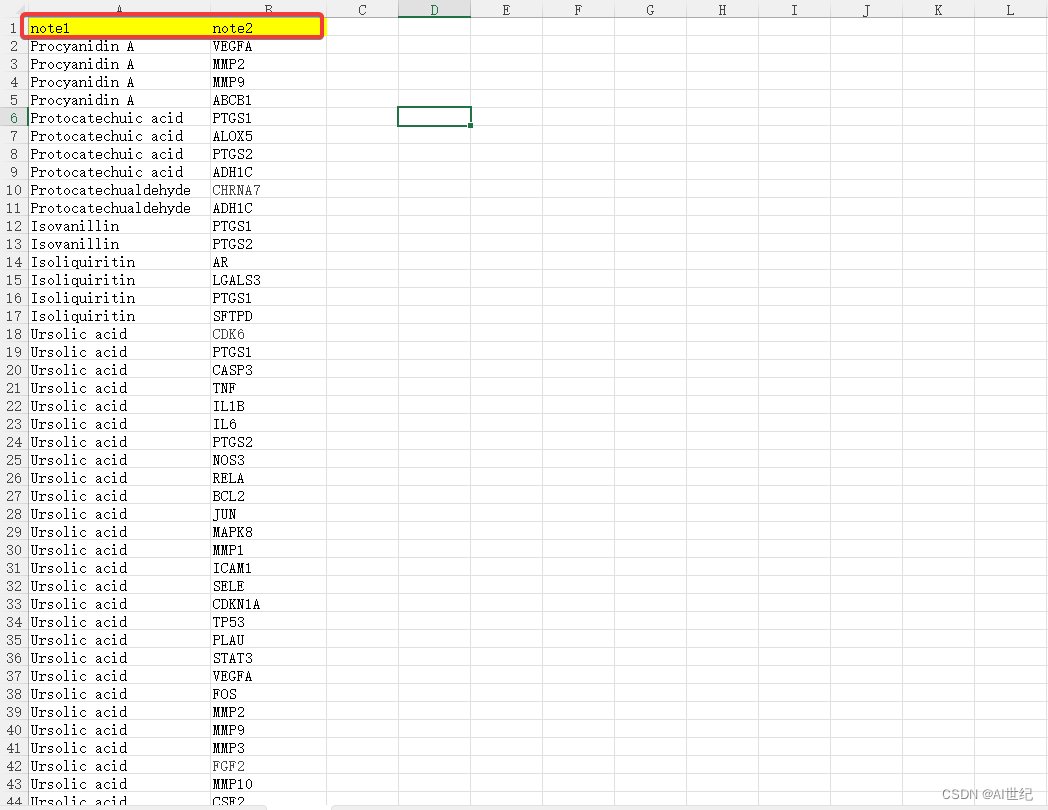This screenshot has height=810, width=1048.
Task: Click Isoliquiritin cell in row 16
Action: [119, 299]
